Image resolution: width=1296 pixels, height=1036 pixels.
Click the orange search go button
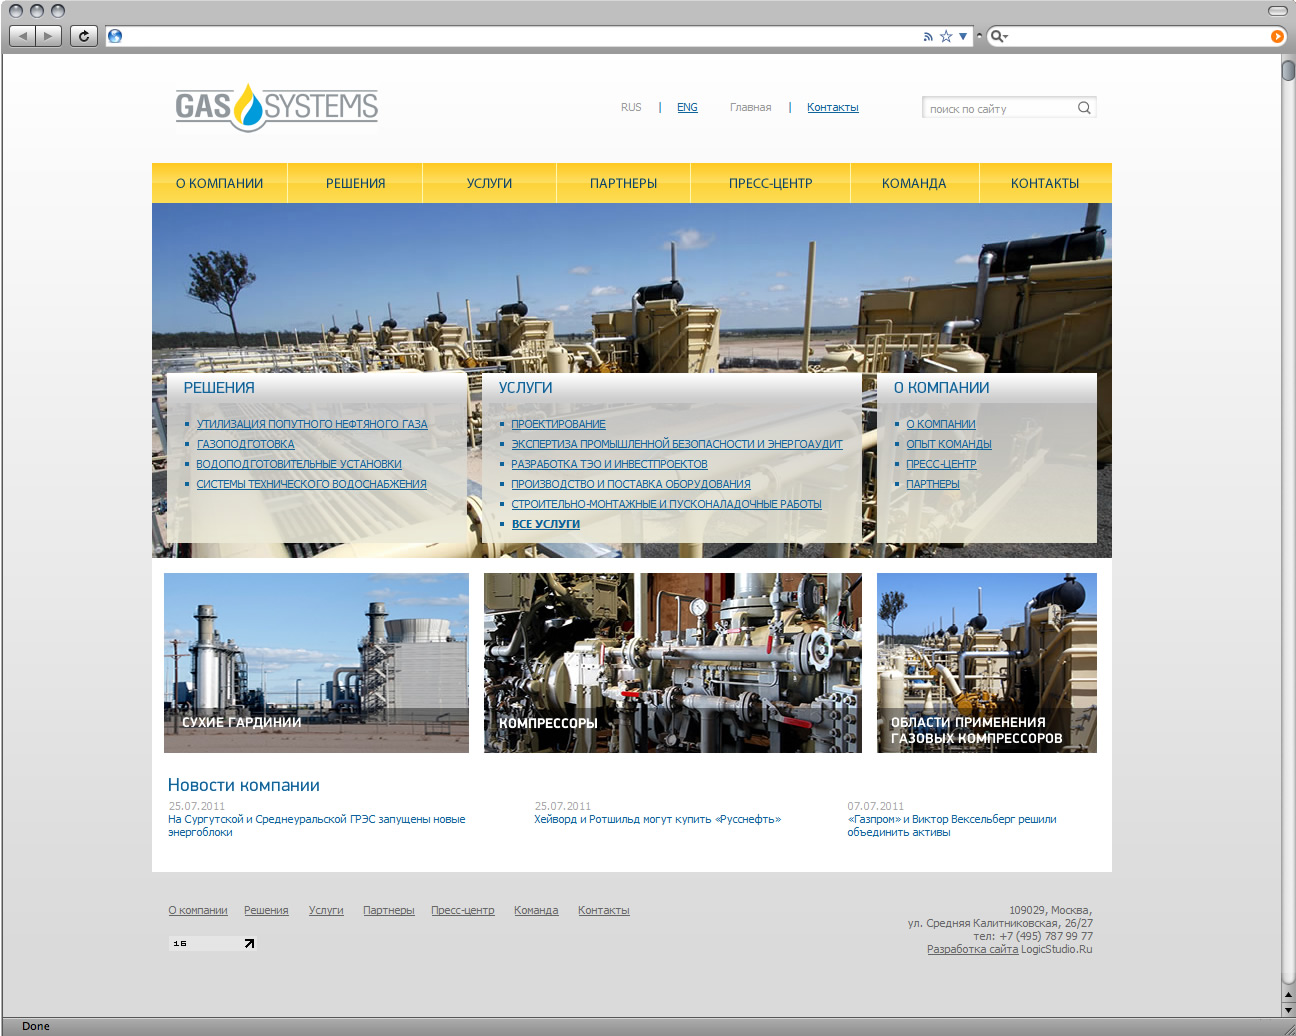1277,36
